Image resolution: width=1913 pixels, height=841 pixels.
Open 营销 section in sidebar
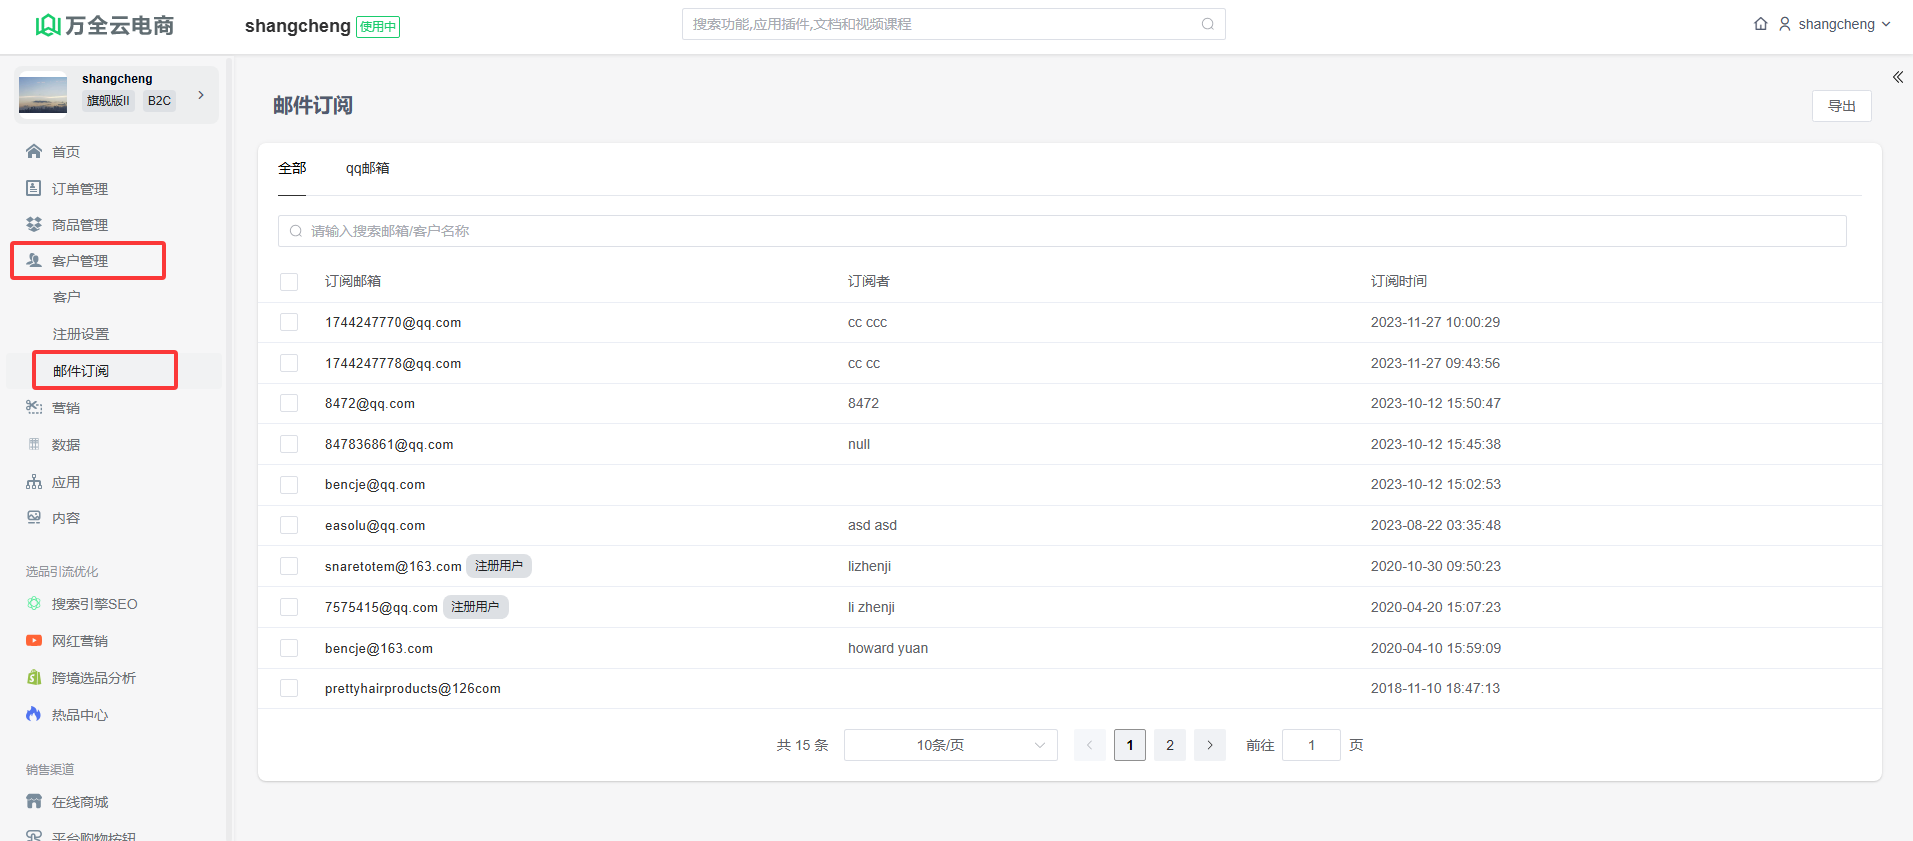65,408
